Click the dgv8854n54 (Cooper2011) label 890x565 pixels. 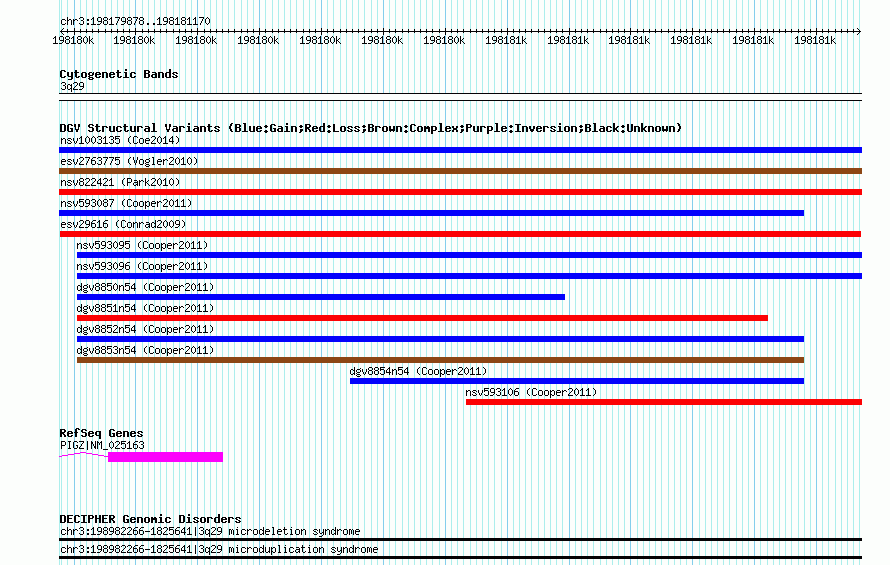tap(418, 371)
